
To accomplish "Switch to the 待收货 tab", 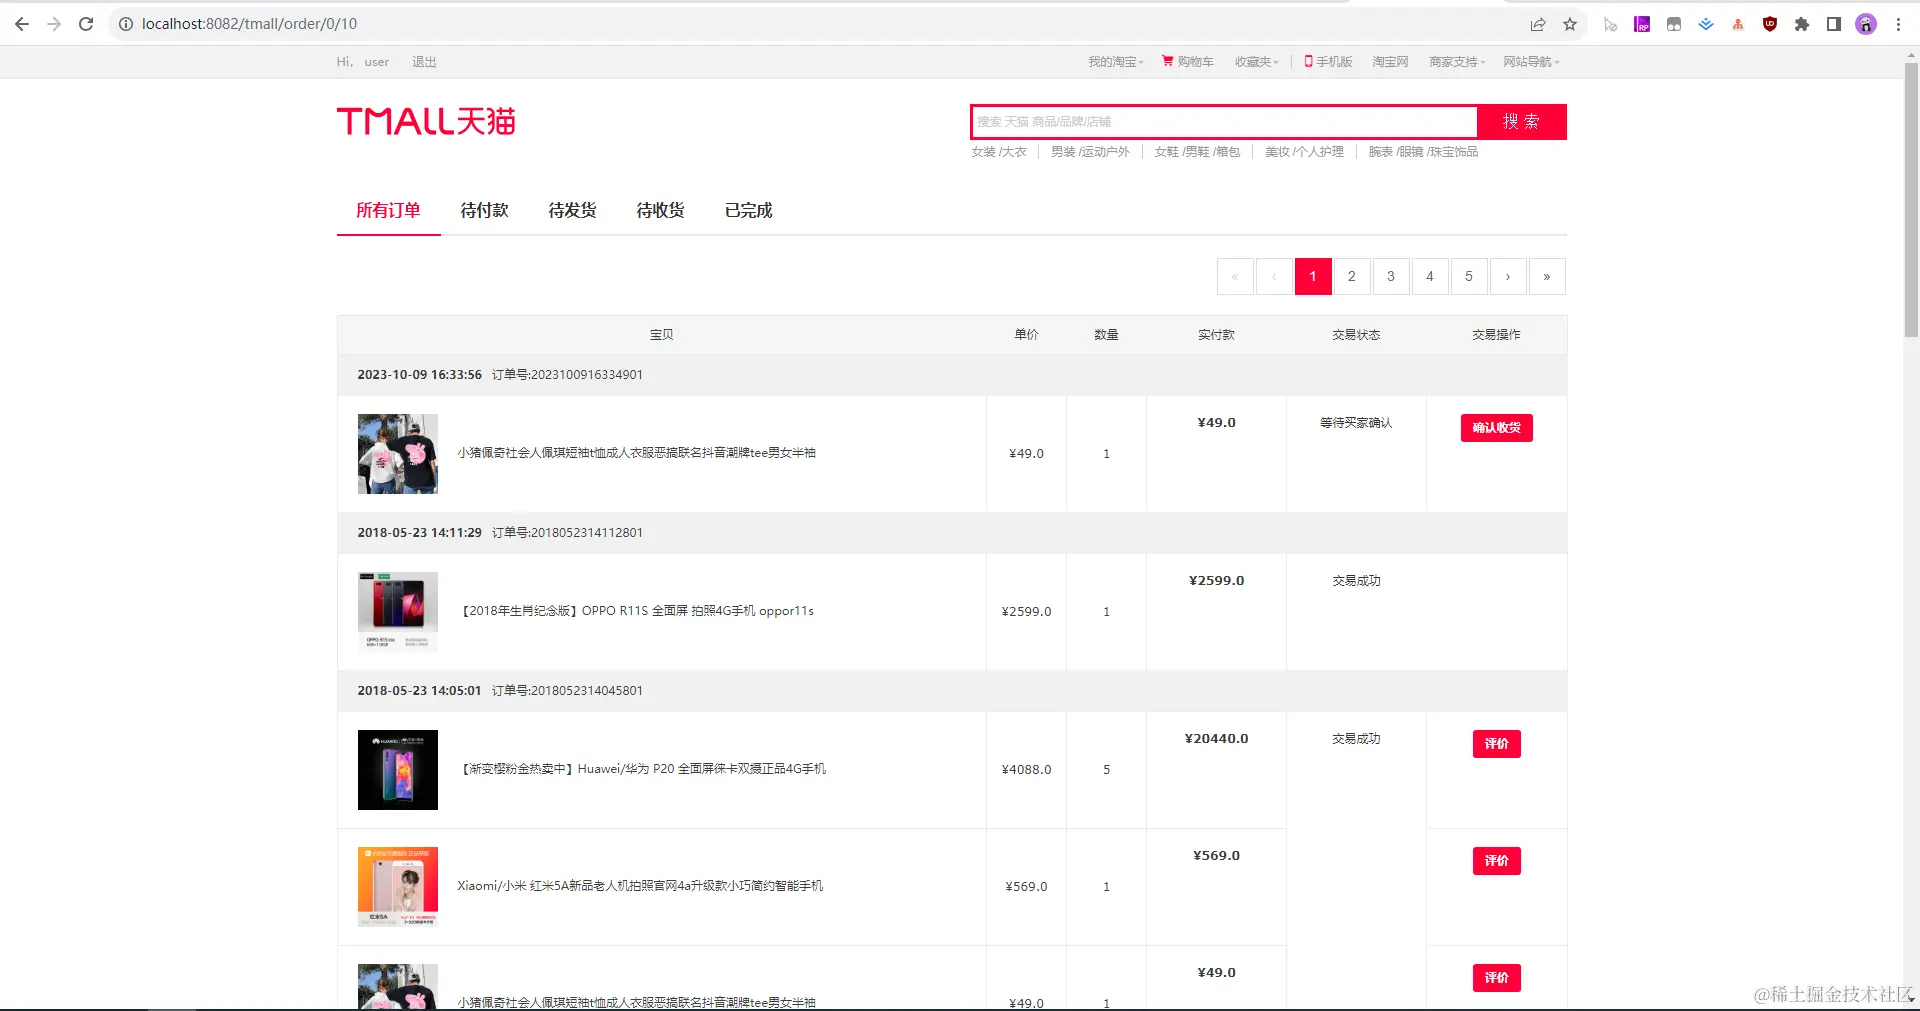I will [x=660, y=210].
